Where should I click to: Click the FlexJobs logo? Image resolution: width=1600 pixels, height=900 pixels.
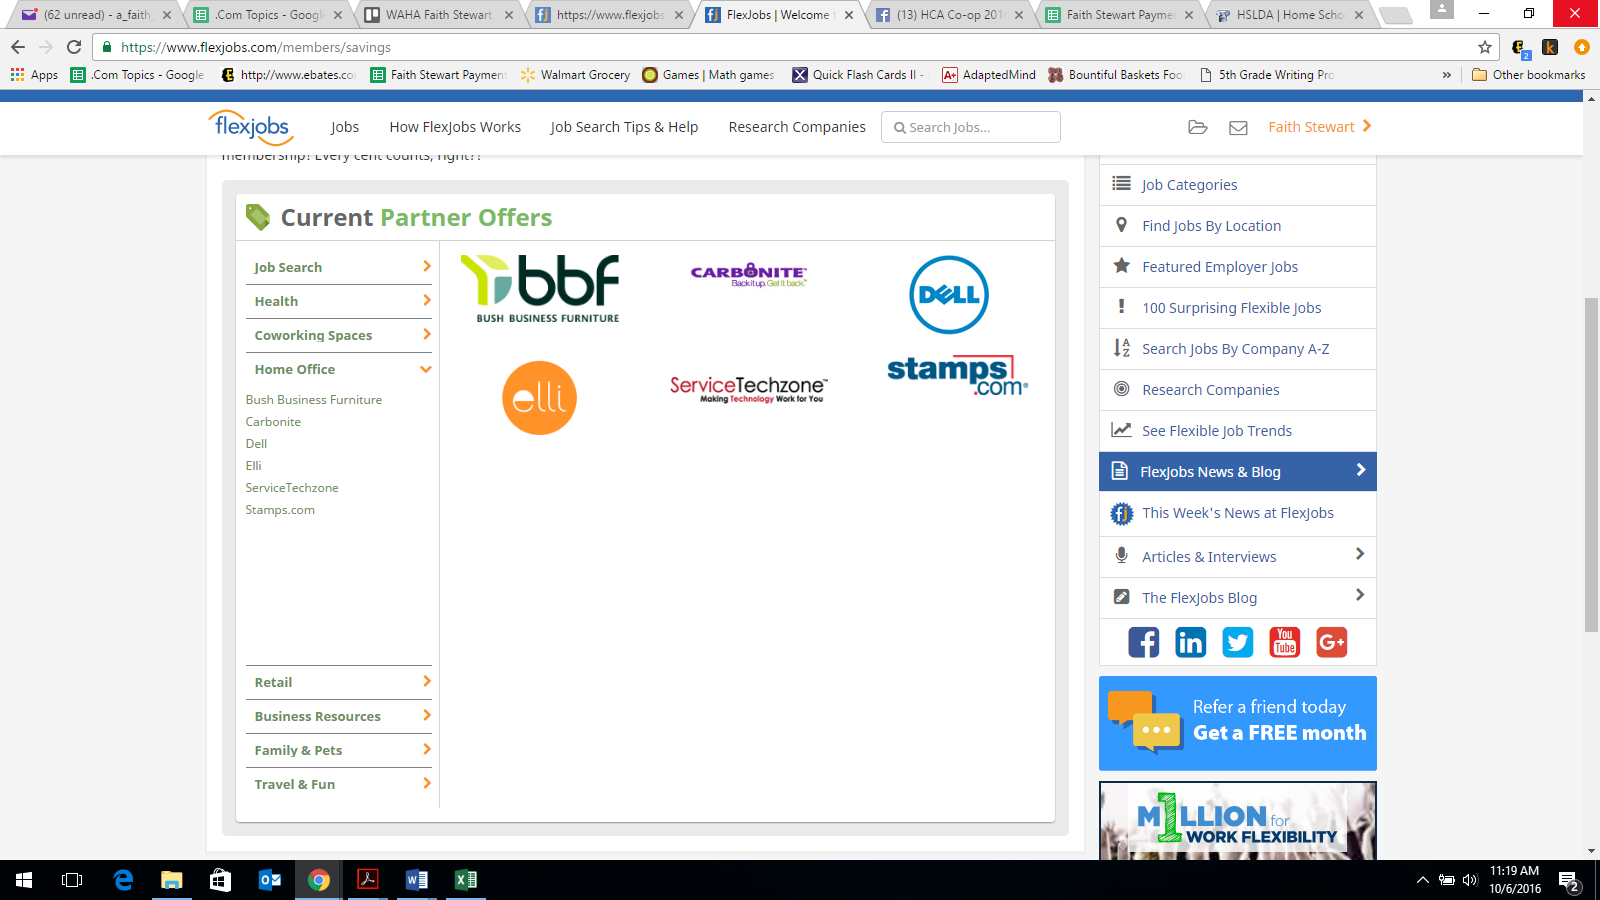pos(251,127)
